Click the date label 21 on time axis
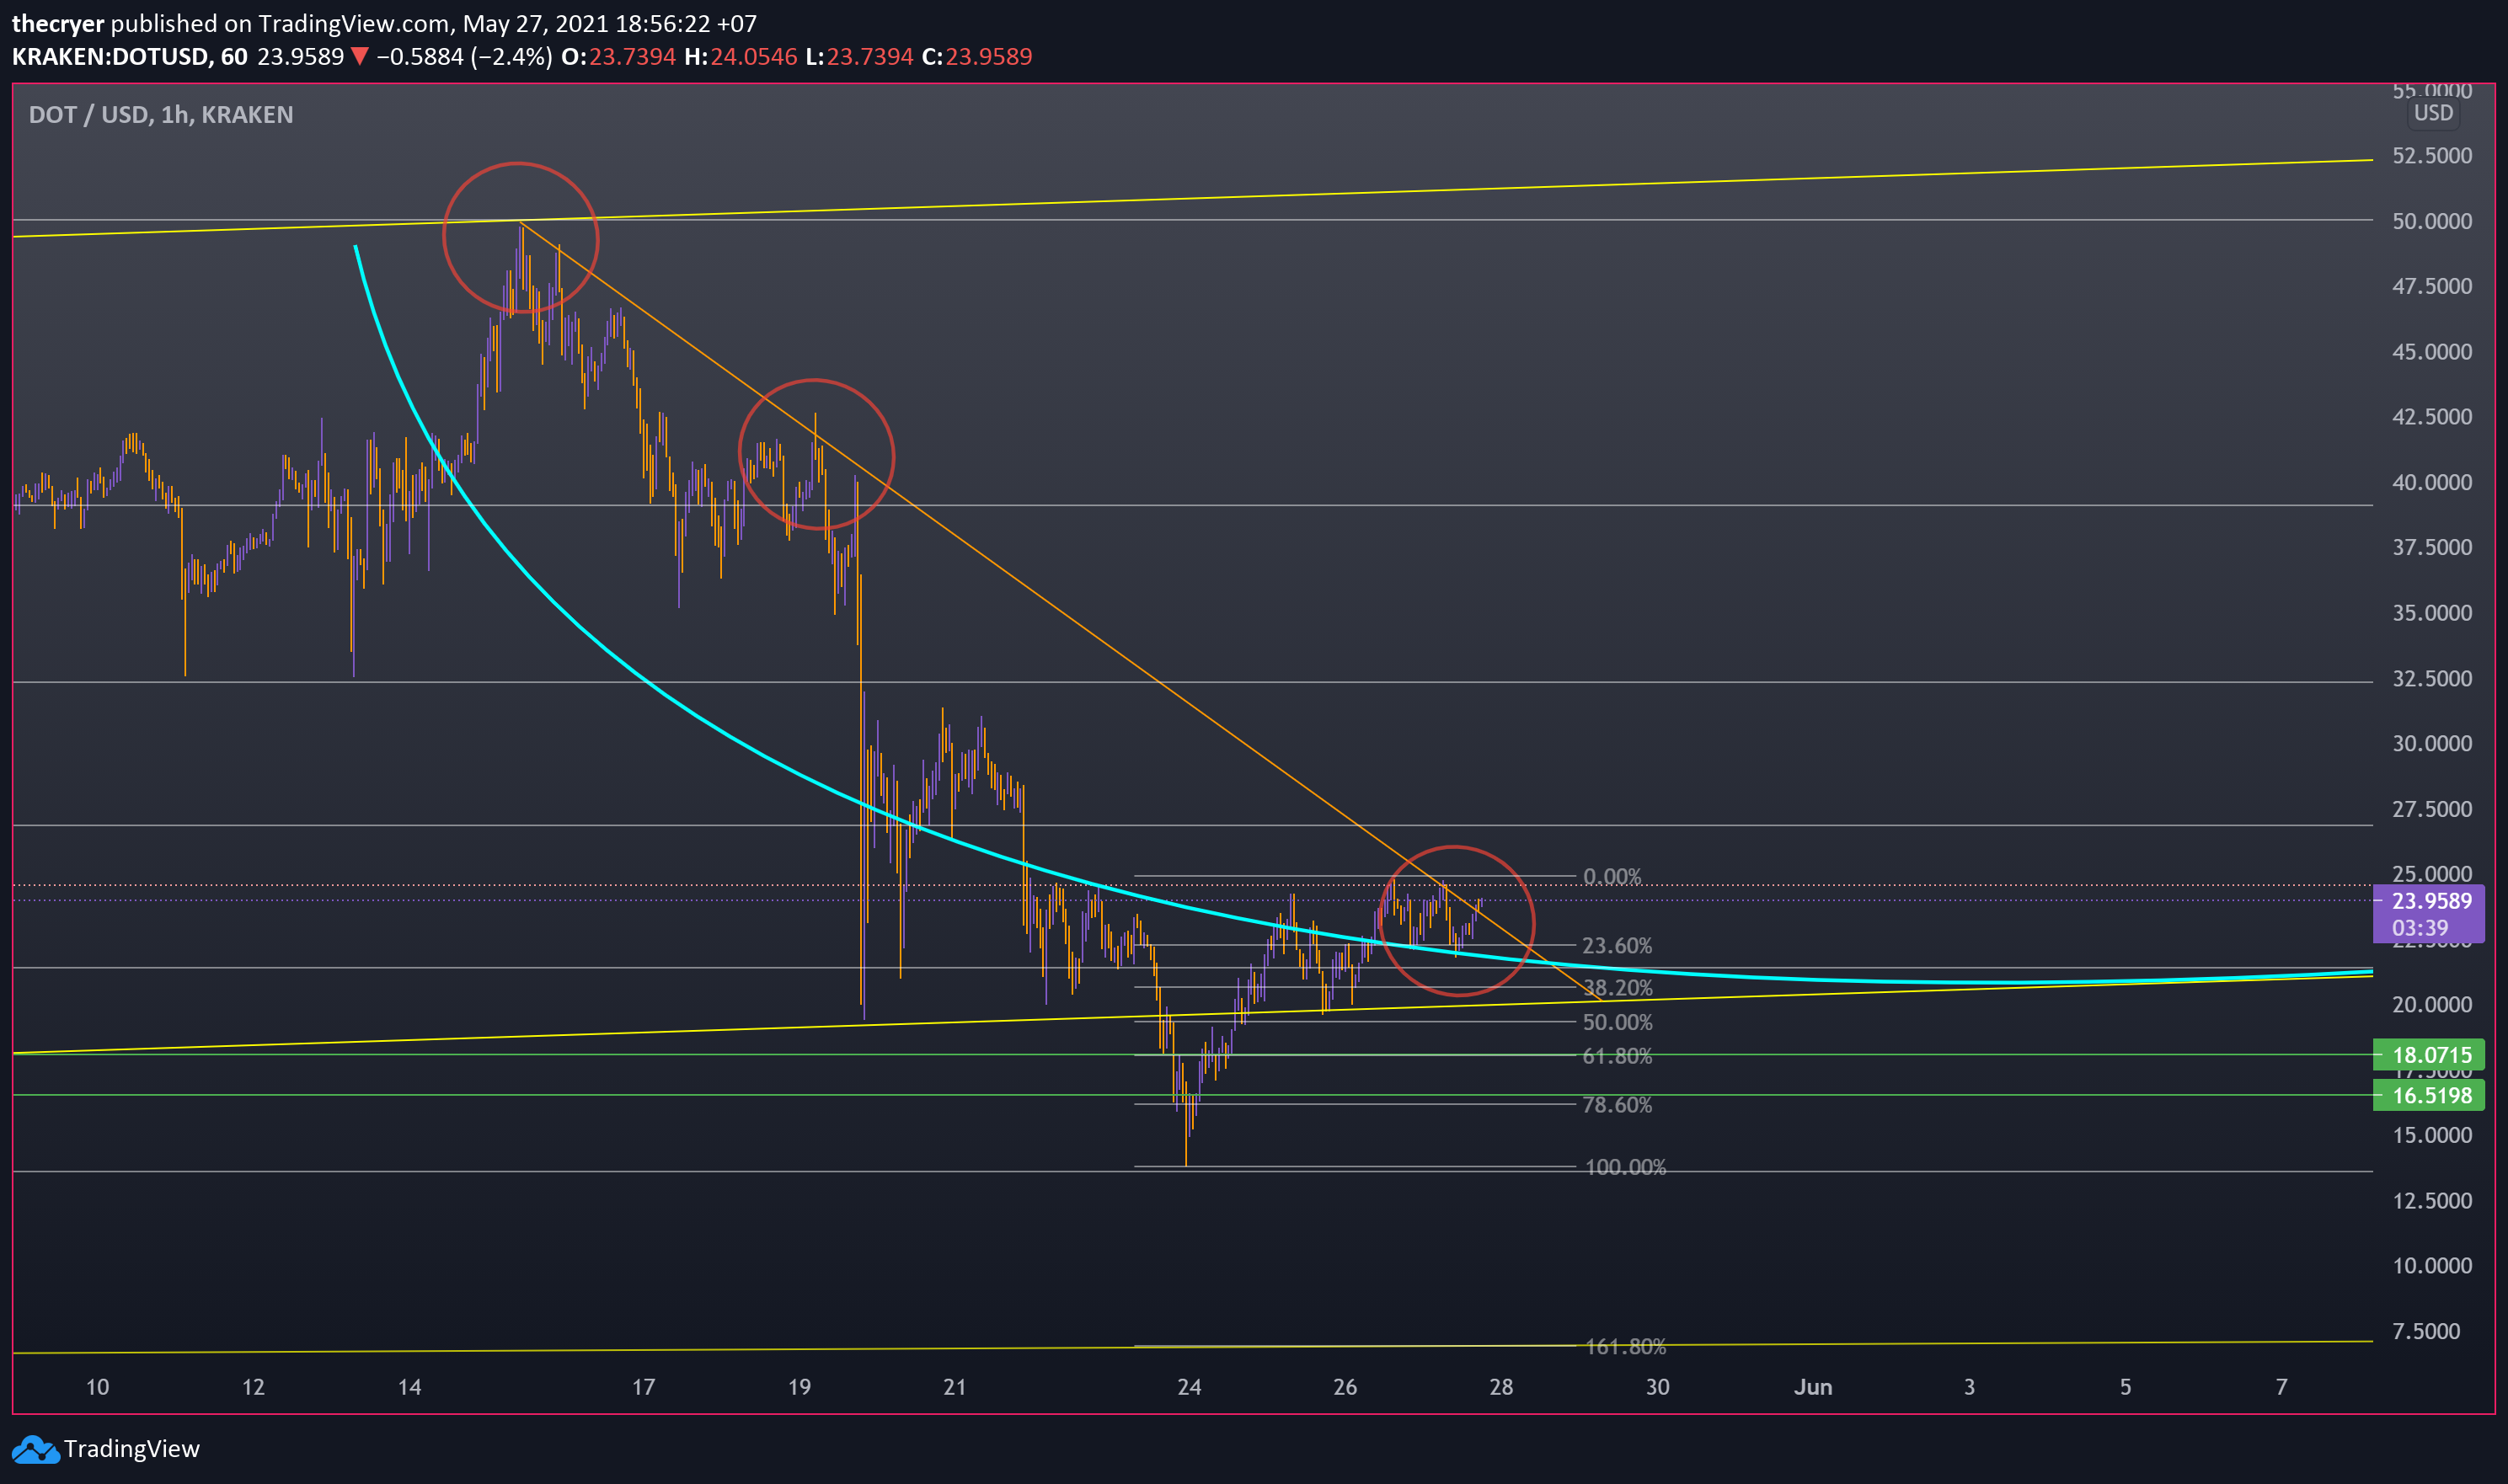The image size is (2508, 1484). [955, 1387]
